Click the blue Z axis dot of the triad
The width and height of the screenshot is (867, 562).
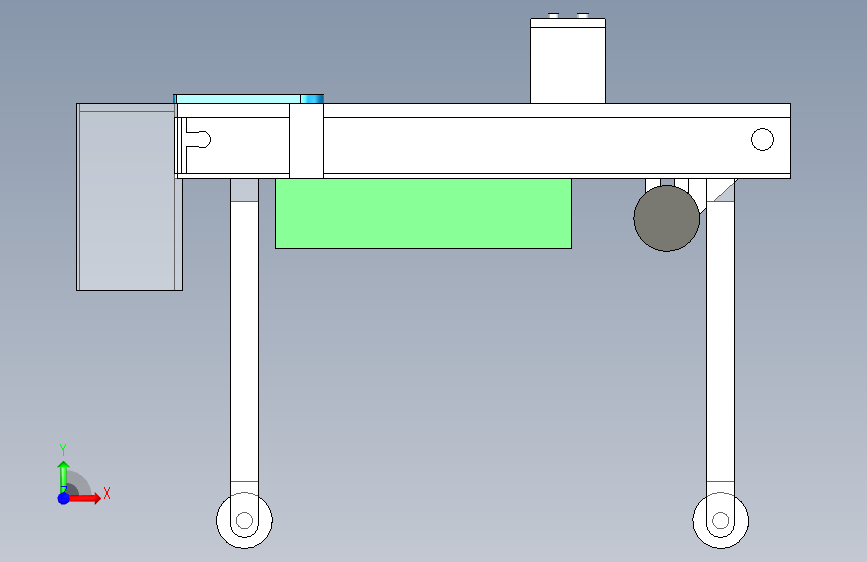pyautogui.click(x=64, y=498)
